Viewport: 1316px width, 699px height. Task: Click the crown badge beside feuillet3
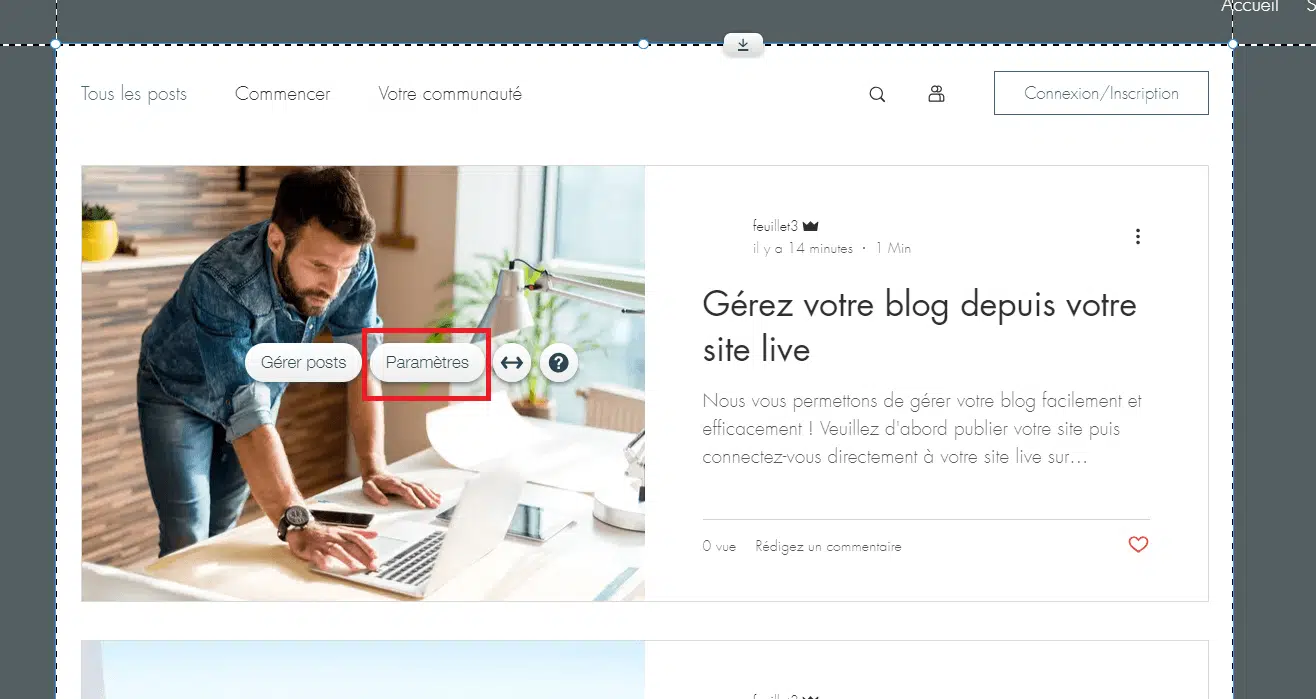(x=811, y=227)
